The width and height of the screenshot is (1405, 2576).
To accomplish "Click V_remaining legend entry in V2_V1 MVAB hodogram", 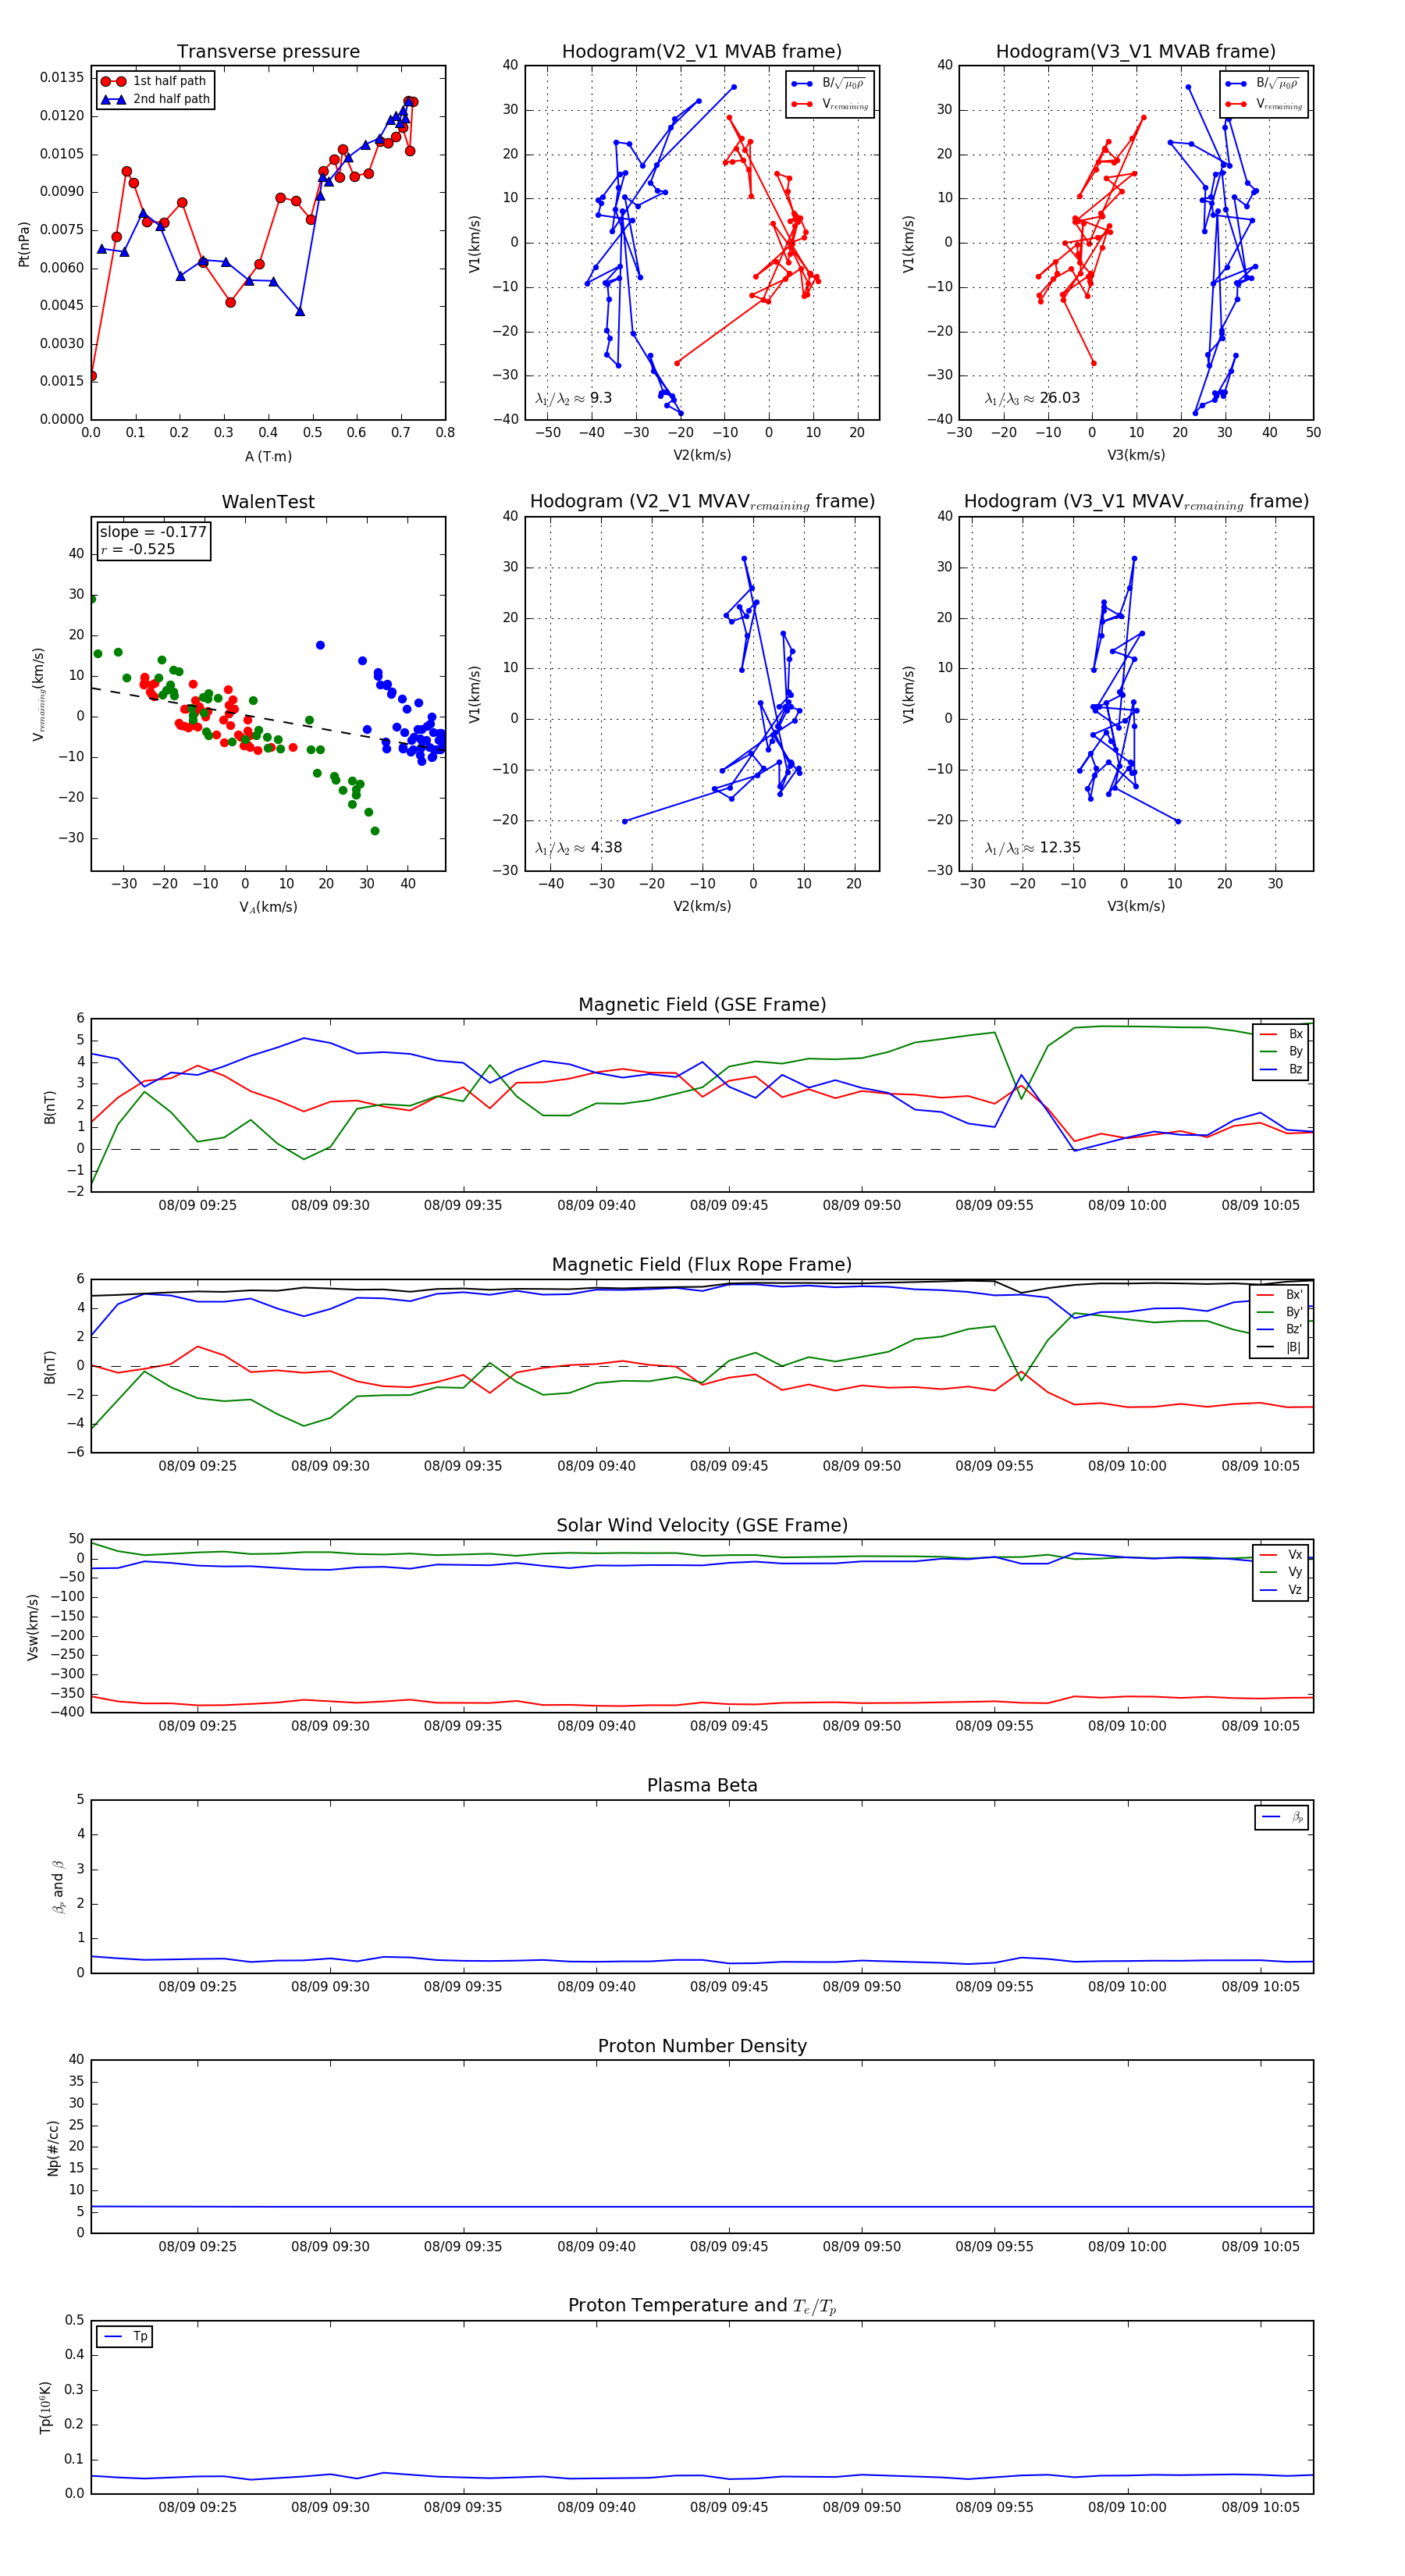I will pos(830,104).
